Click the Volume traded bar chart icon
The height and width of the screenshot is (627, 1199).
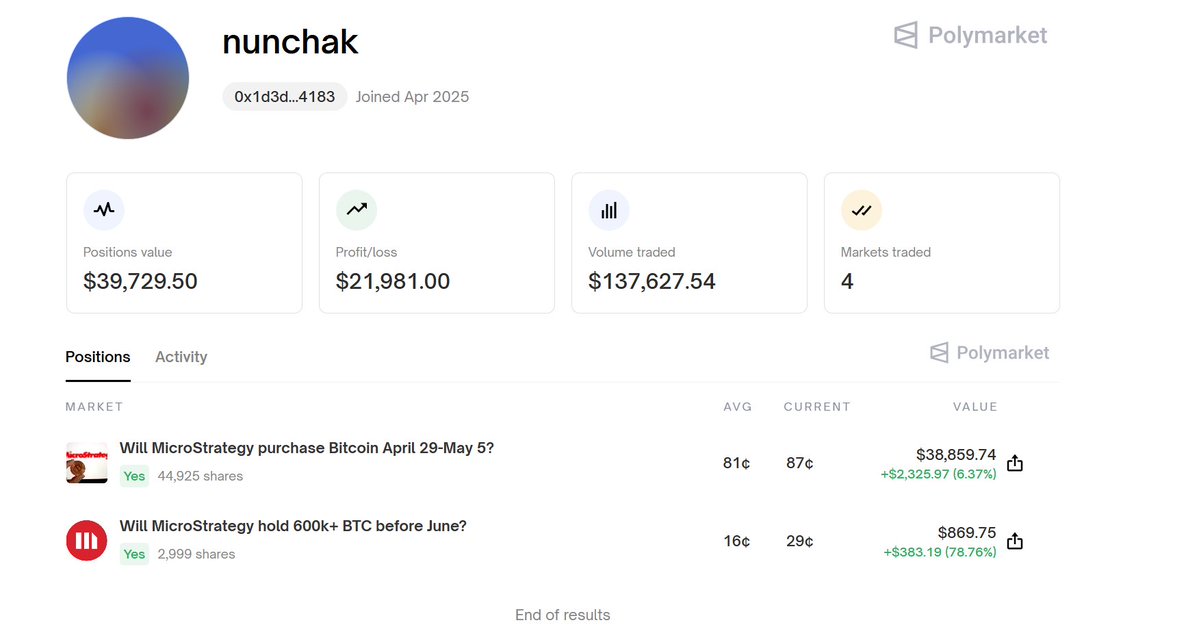click(609, 210)
